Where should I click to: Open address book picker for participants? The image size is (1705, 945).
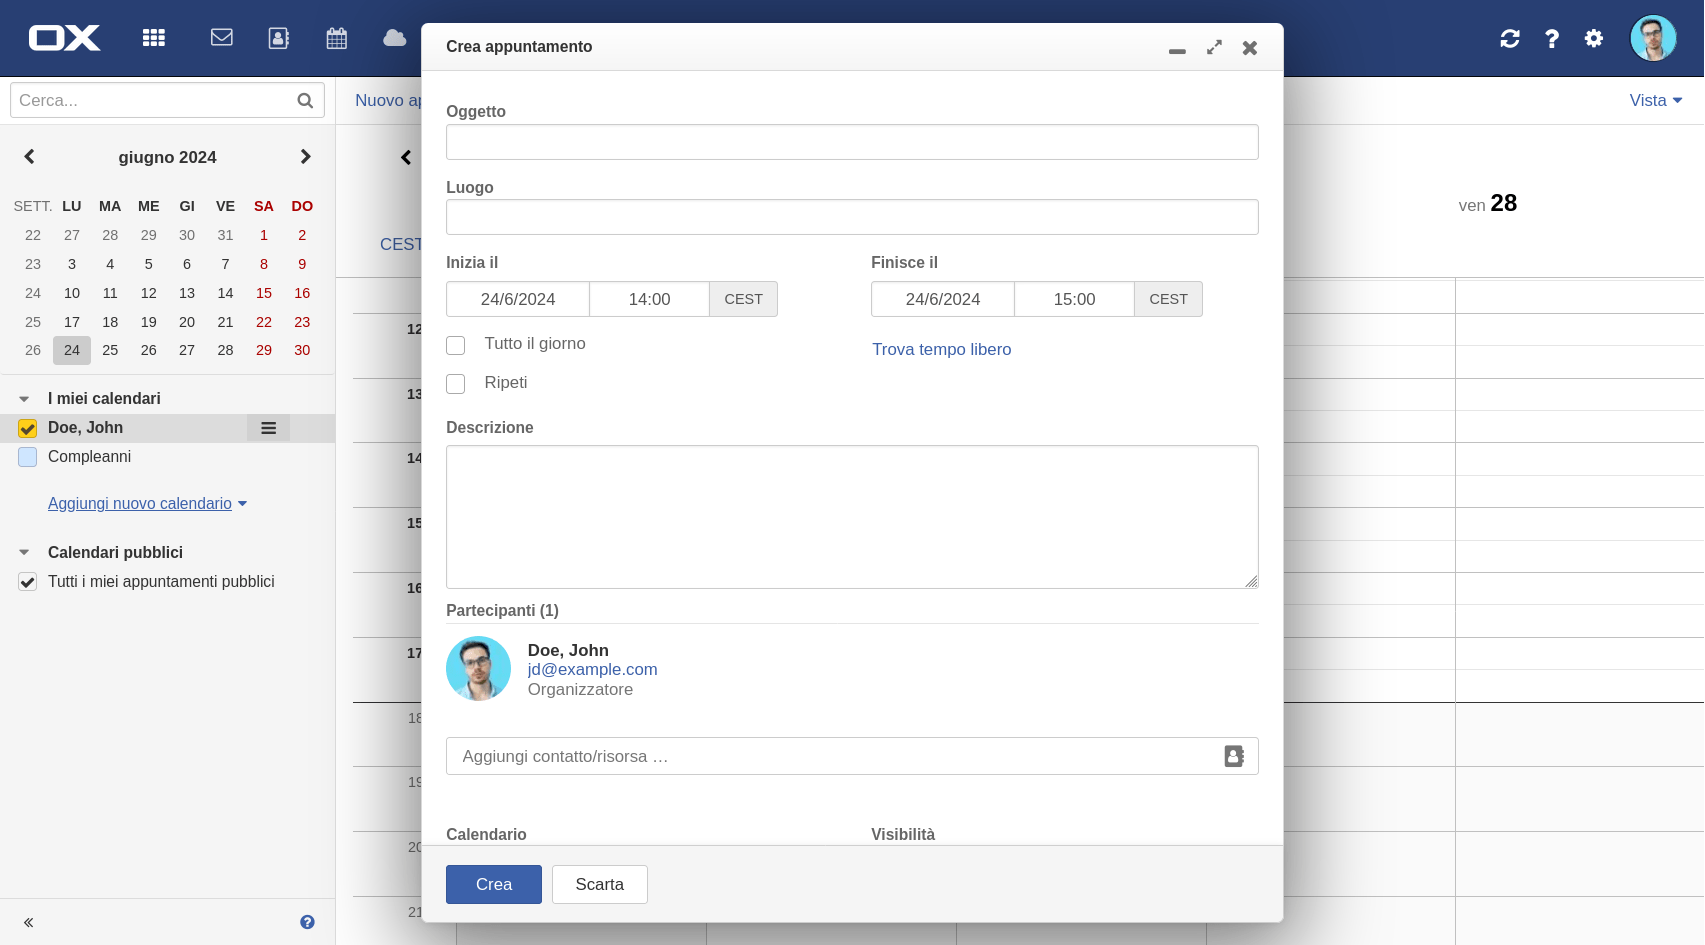point(1235,756)
